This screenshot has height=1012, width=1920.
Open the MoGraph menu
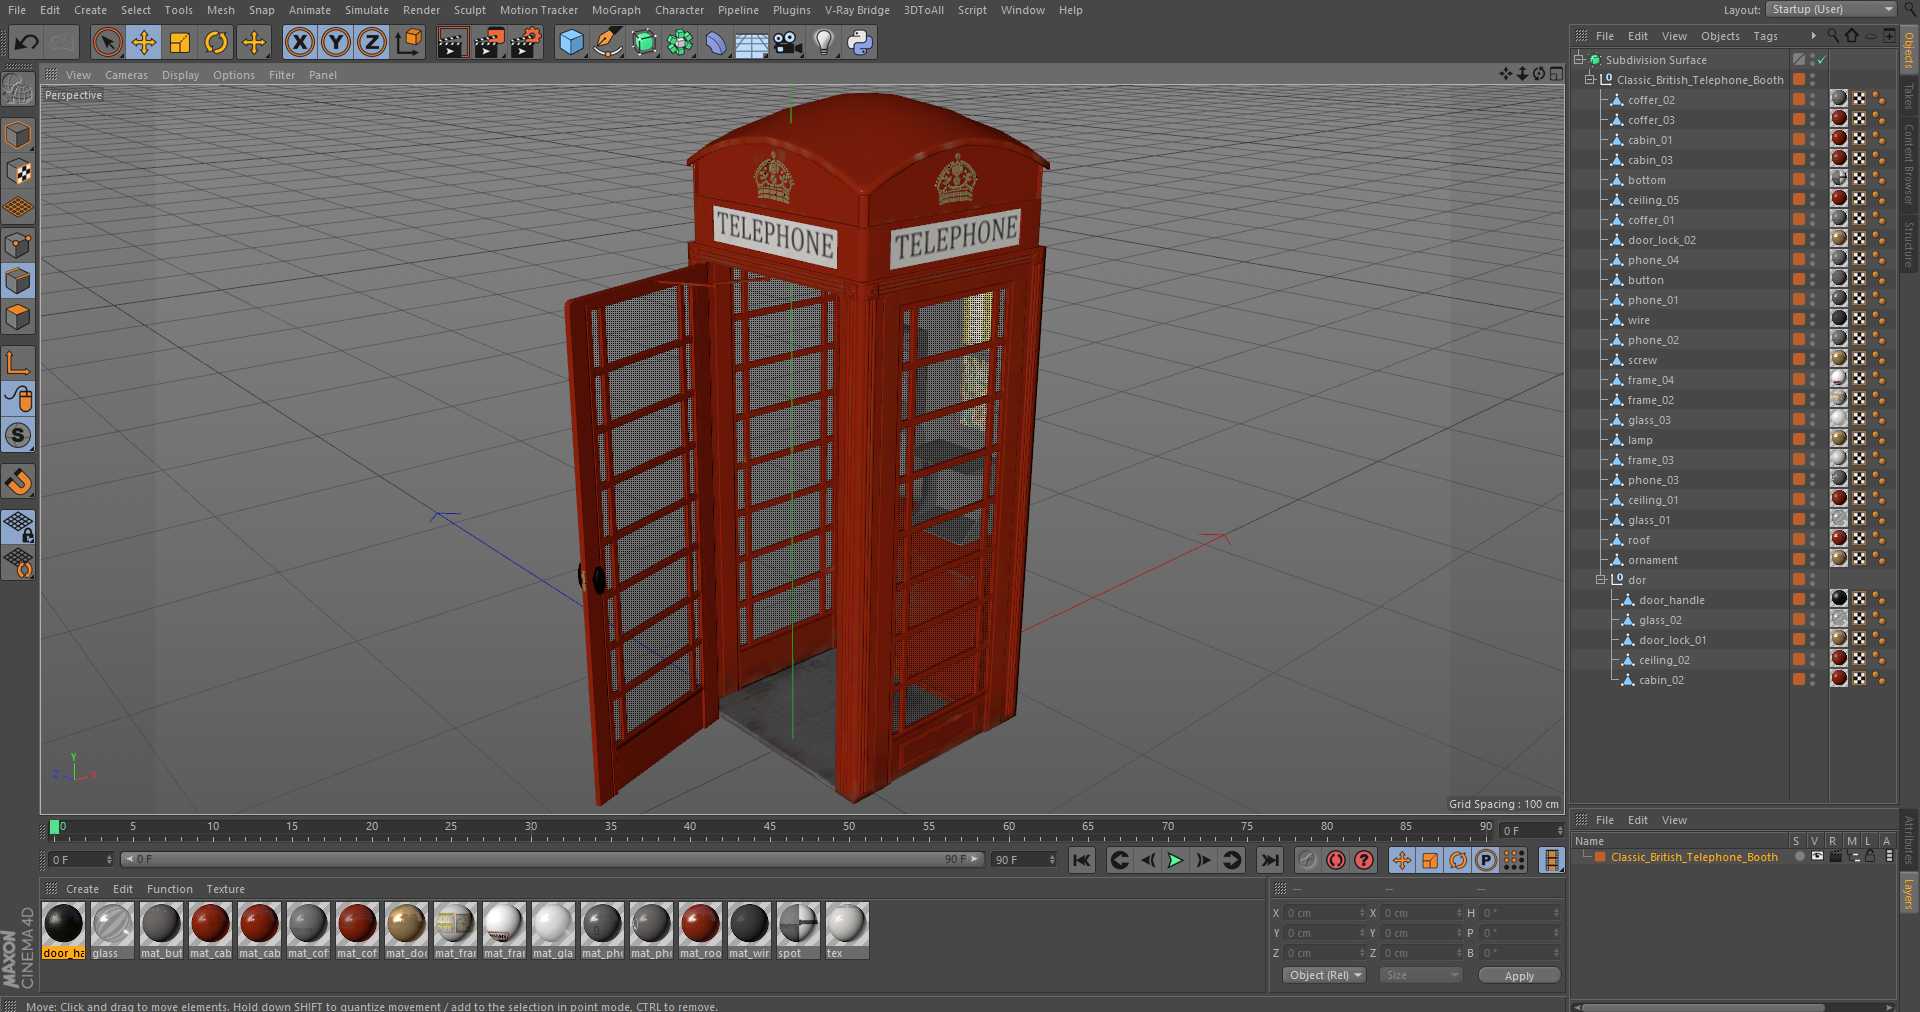(616, 10)
